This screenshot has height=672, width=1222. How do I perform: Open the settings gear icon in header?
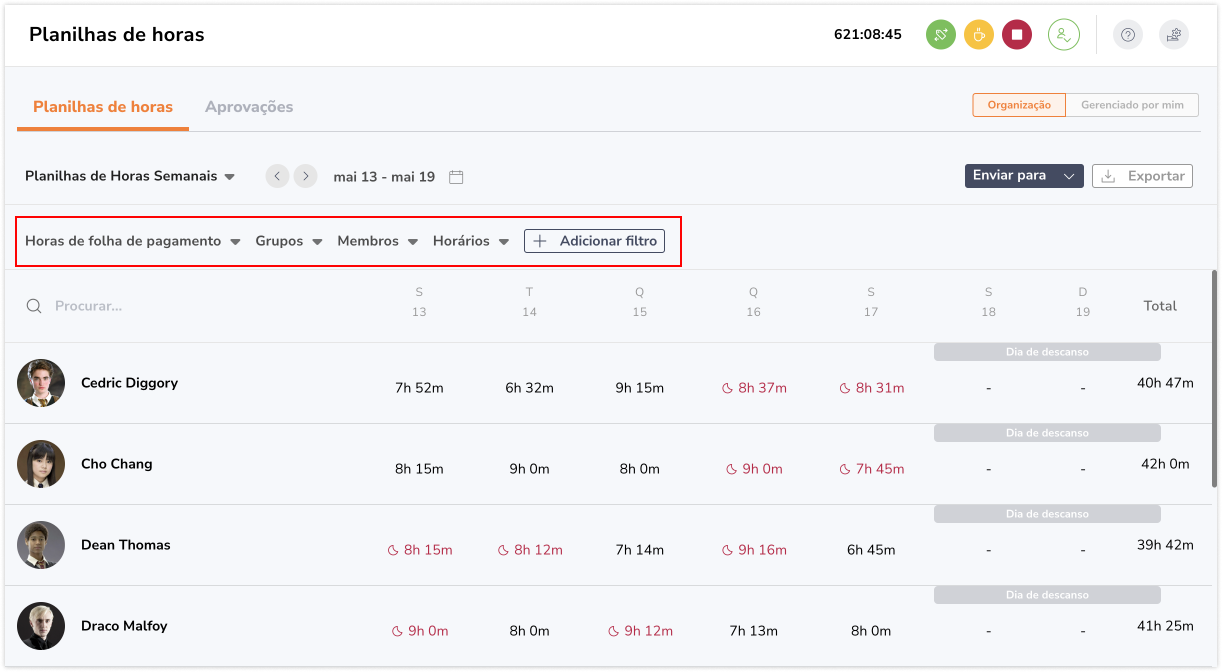(1174, 35)
